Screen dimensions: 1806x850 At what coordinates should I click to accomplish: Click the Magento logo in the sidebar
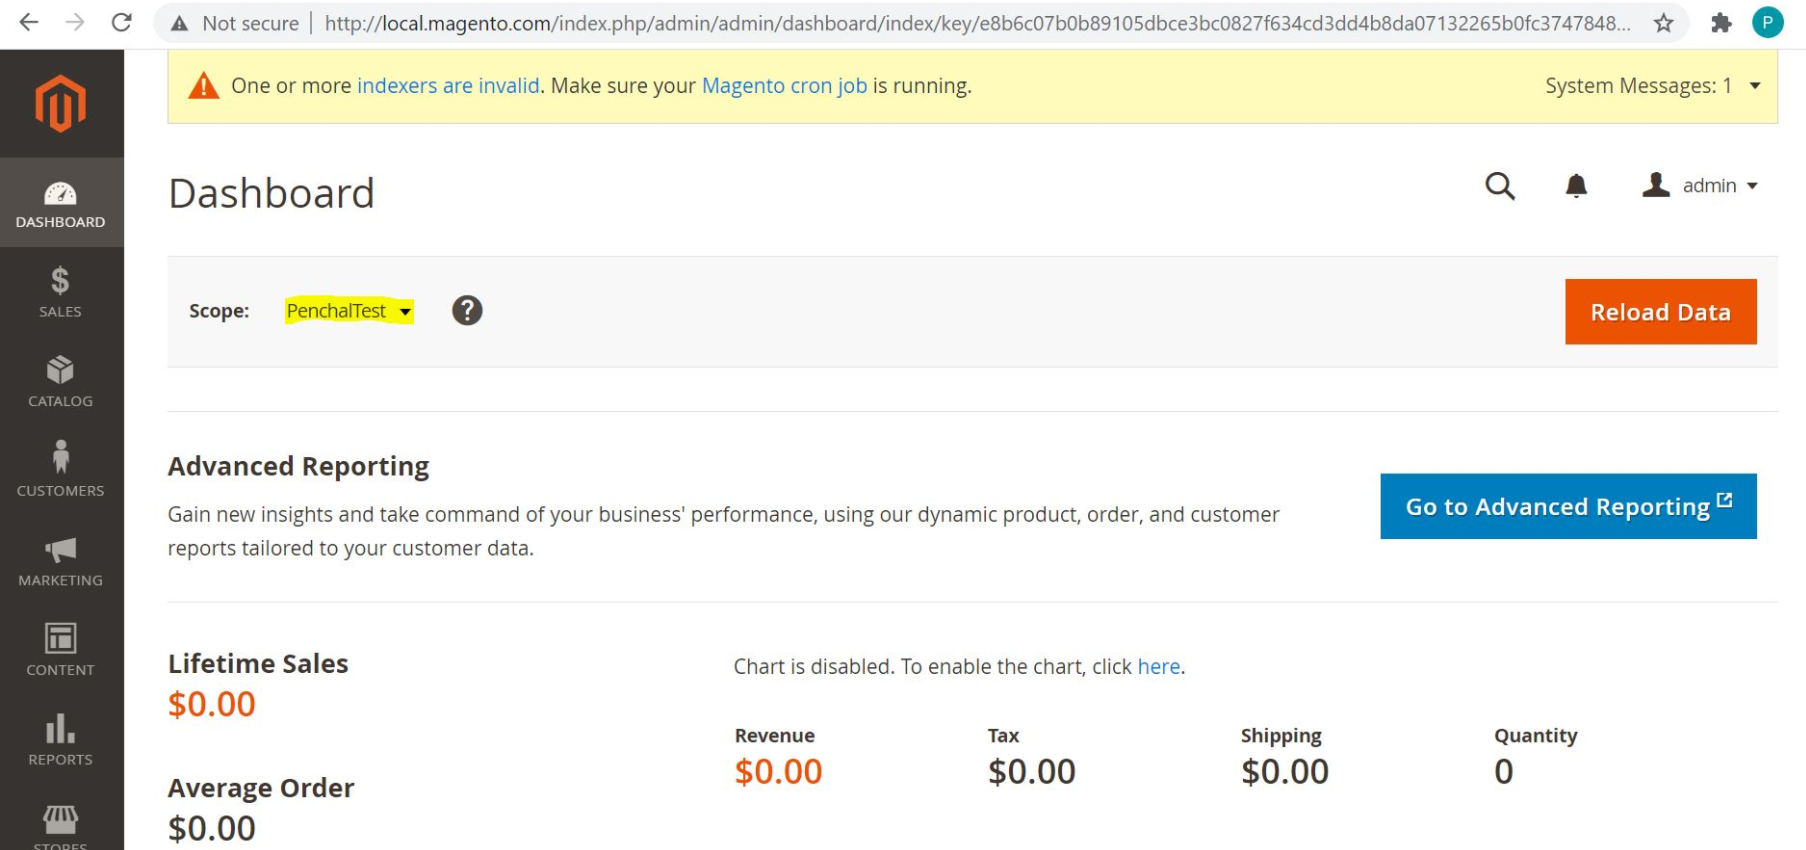pyautogui.click(x=61, y=103)
